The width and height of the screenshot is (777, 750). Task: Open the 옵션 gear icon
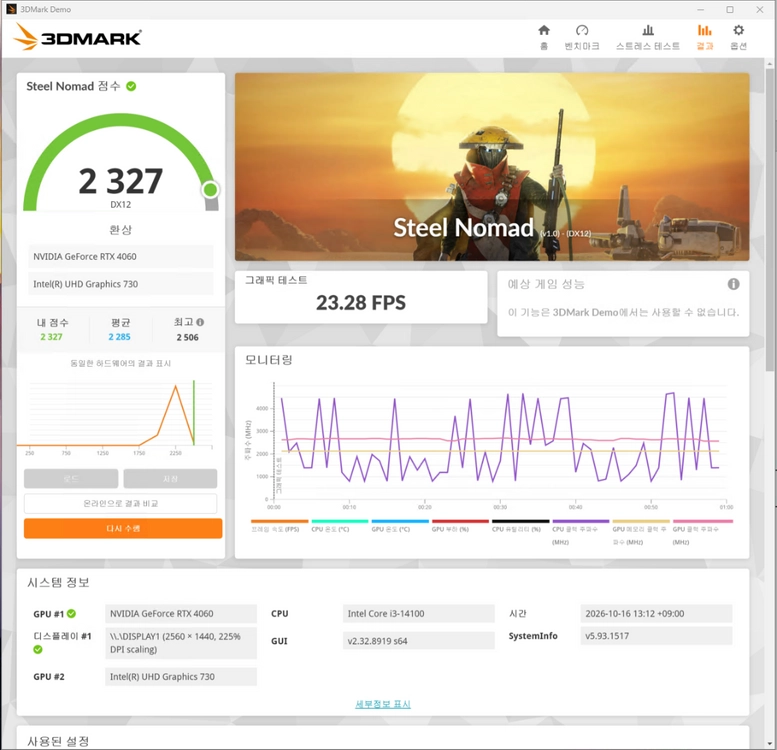738,31
